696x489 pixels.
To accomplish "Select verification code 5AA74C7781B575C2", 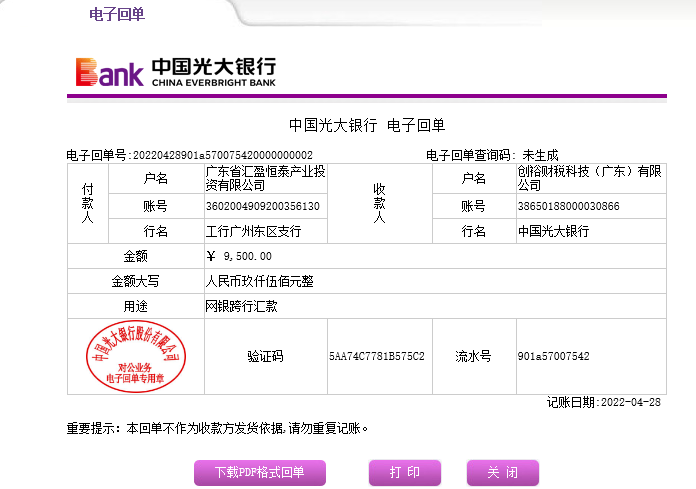I will coord(376,356).
